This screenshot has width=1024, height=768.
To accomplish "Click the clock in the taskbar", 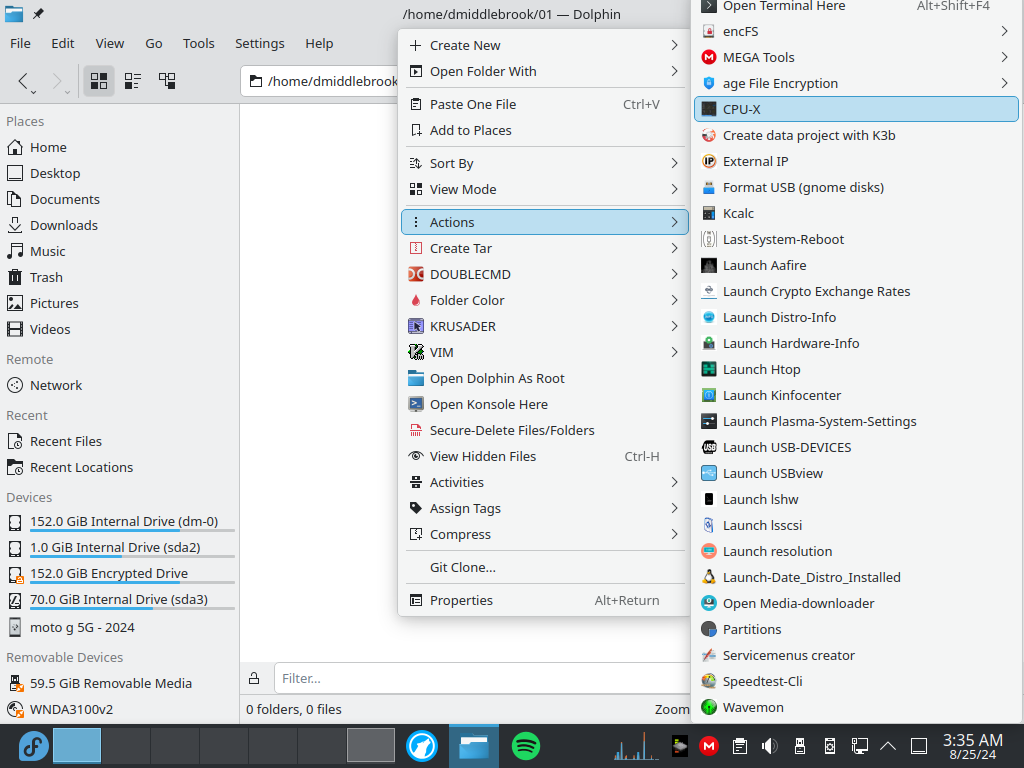I will pyautogui.click(x=972, y=746).
